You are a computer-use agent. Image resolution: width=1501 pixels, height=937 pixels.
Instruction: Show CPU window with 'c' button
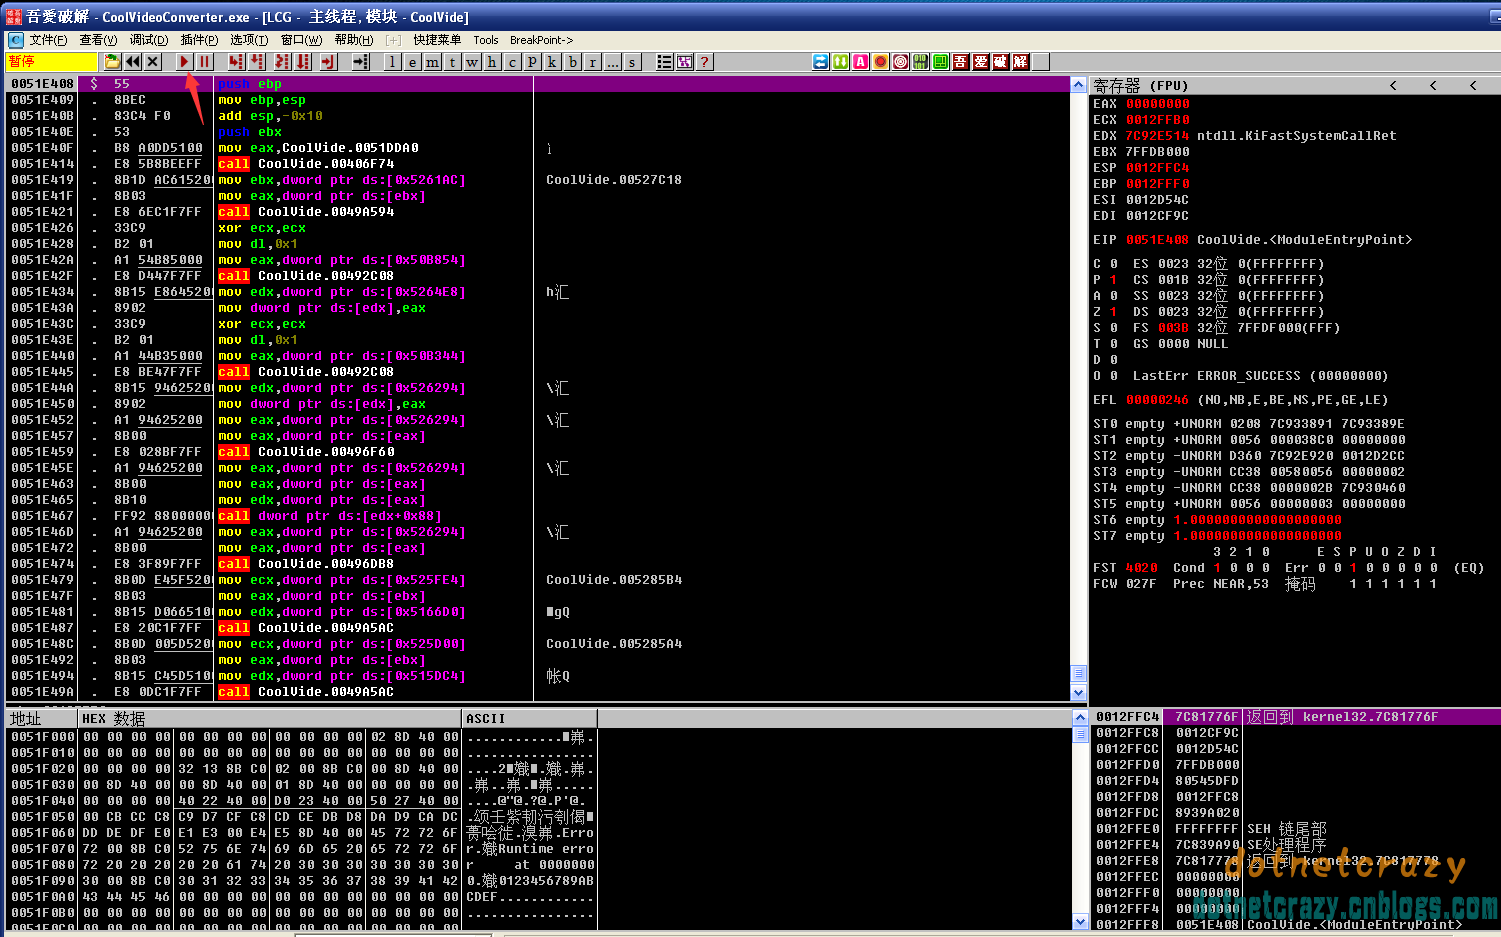click(512, 62)
